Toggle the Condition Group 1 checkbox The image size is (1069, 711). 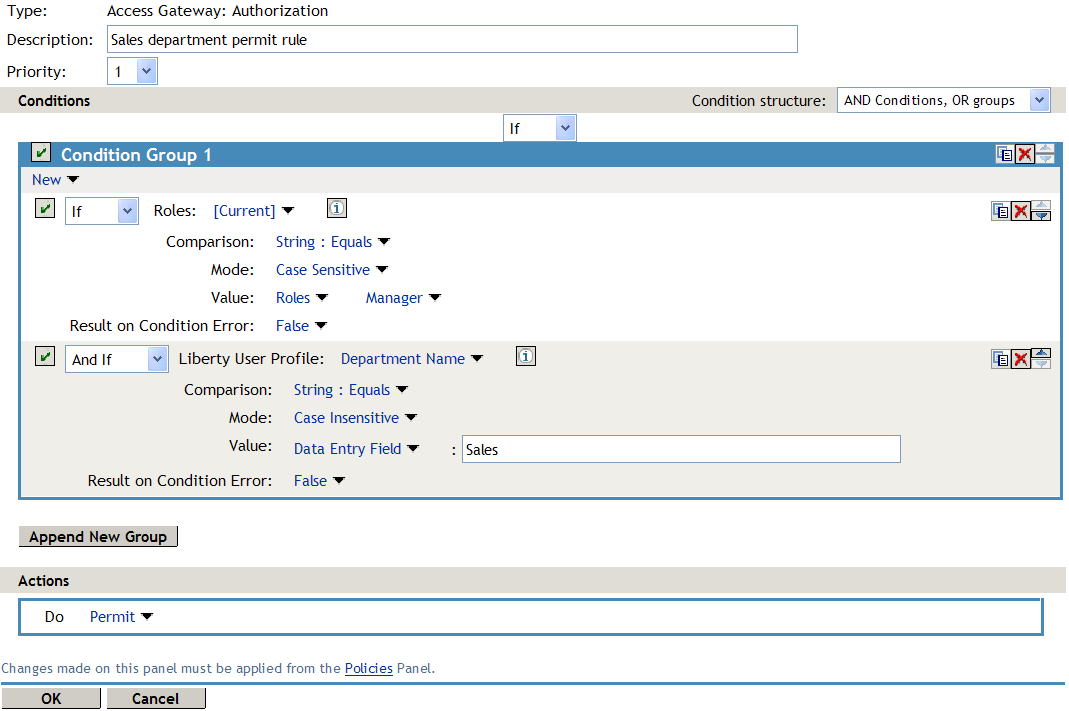tap(41, 152)
